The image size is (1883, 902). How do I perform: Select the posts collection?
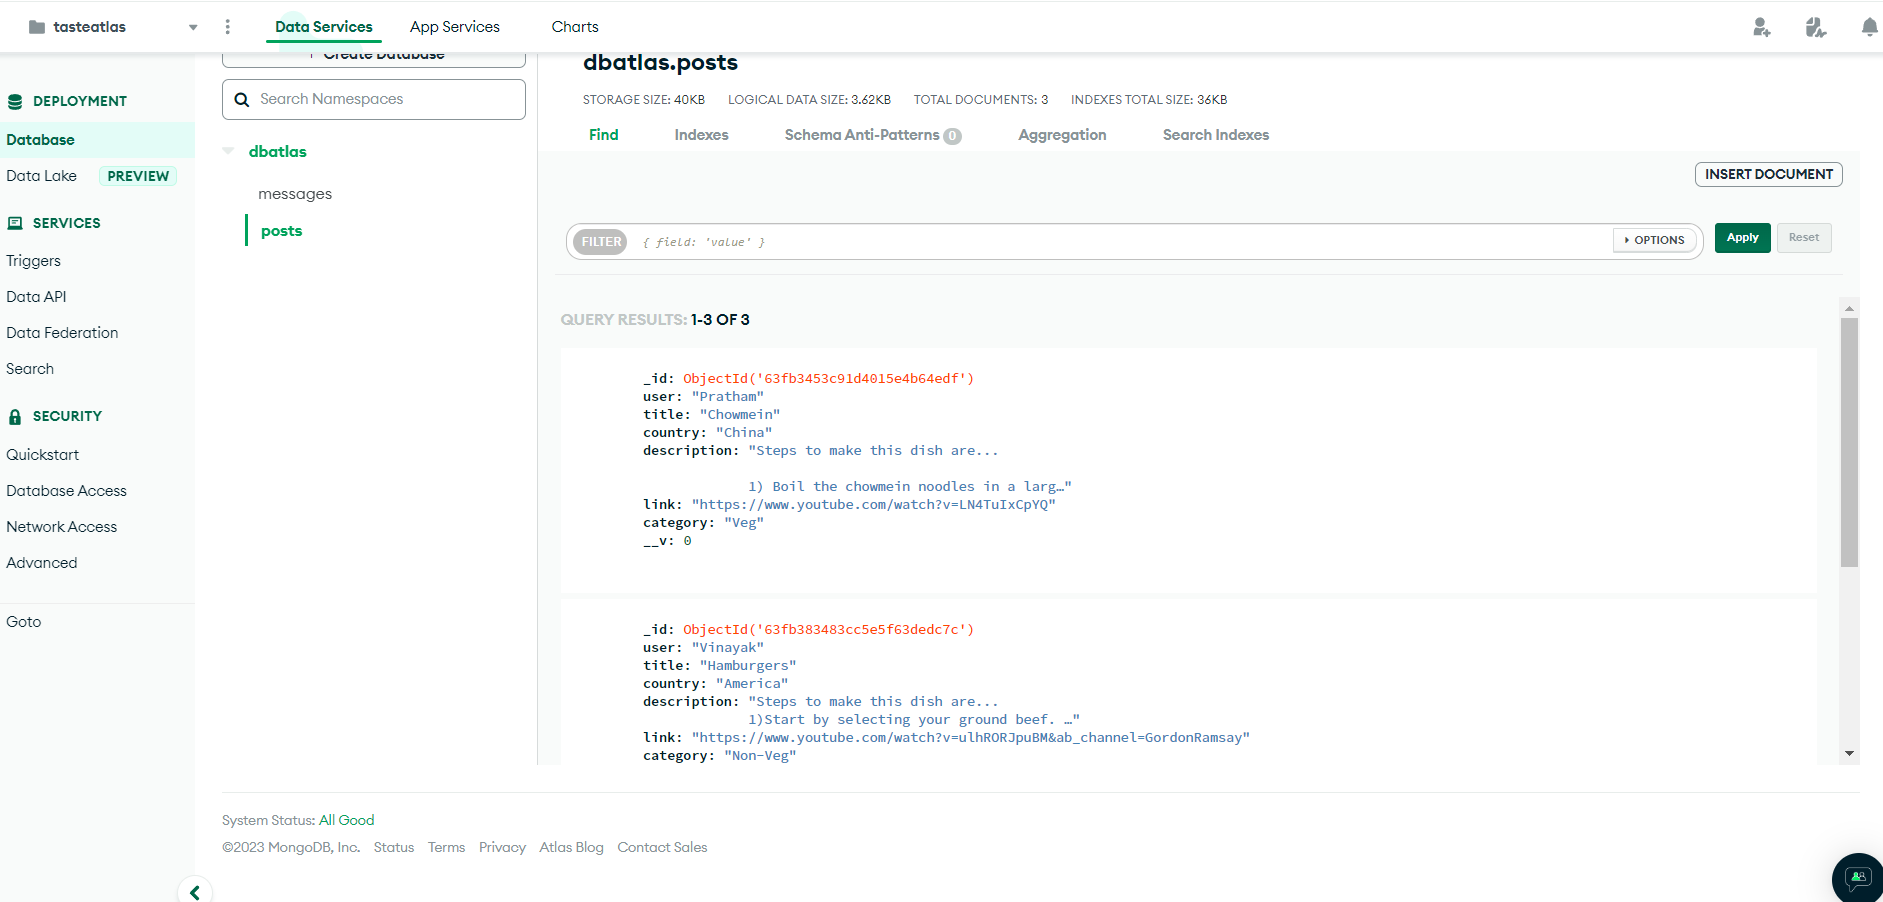(281, 231)
